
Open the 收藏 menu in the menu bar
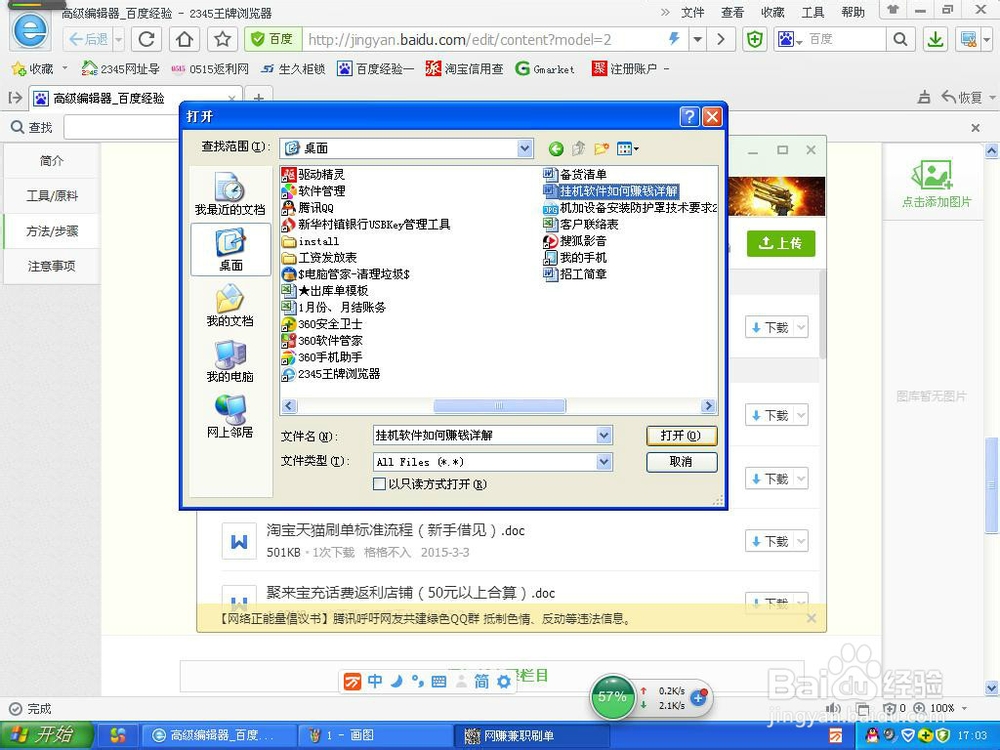pyautogui.click(x=772, y=12)
